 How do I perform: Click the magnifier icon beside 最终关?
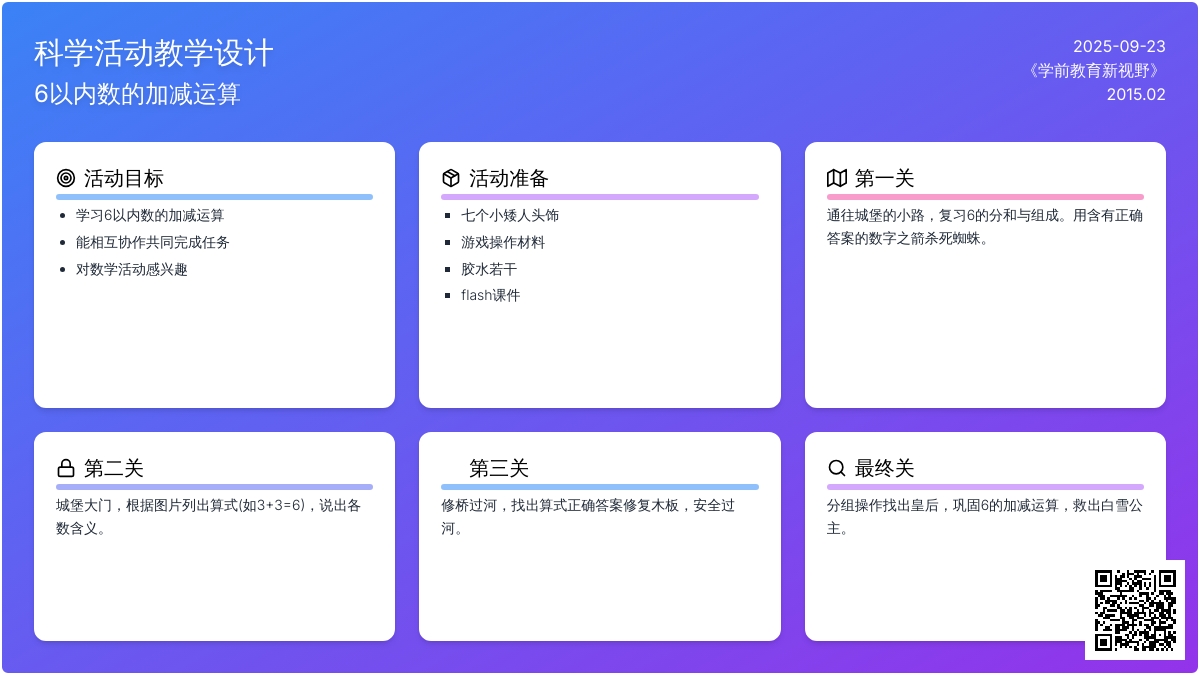837,468
